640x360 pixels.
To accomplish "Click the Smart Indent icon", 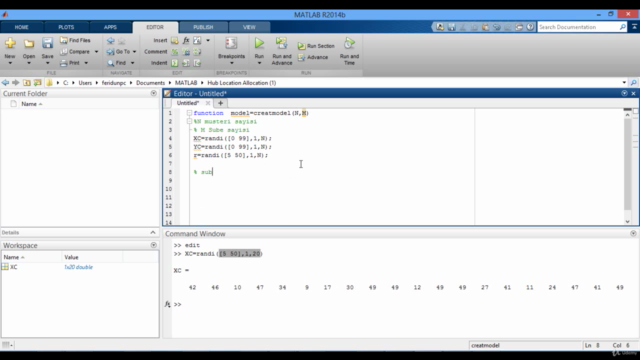I will 175,63.
